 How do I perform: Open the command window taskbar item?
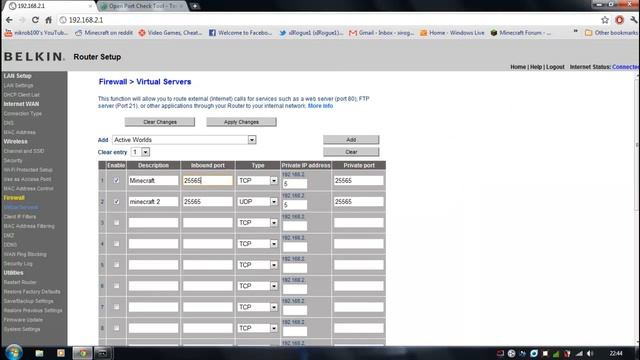103,353
